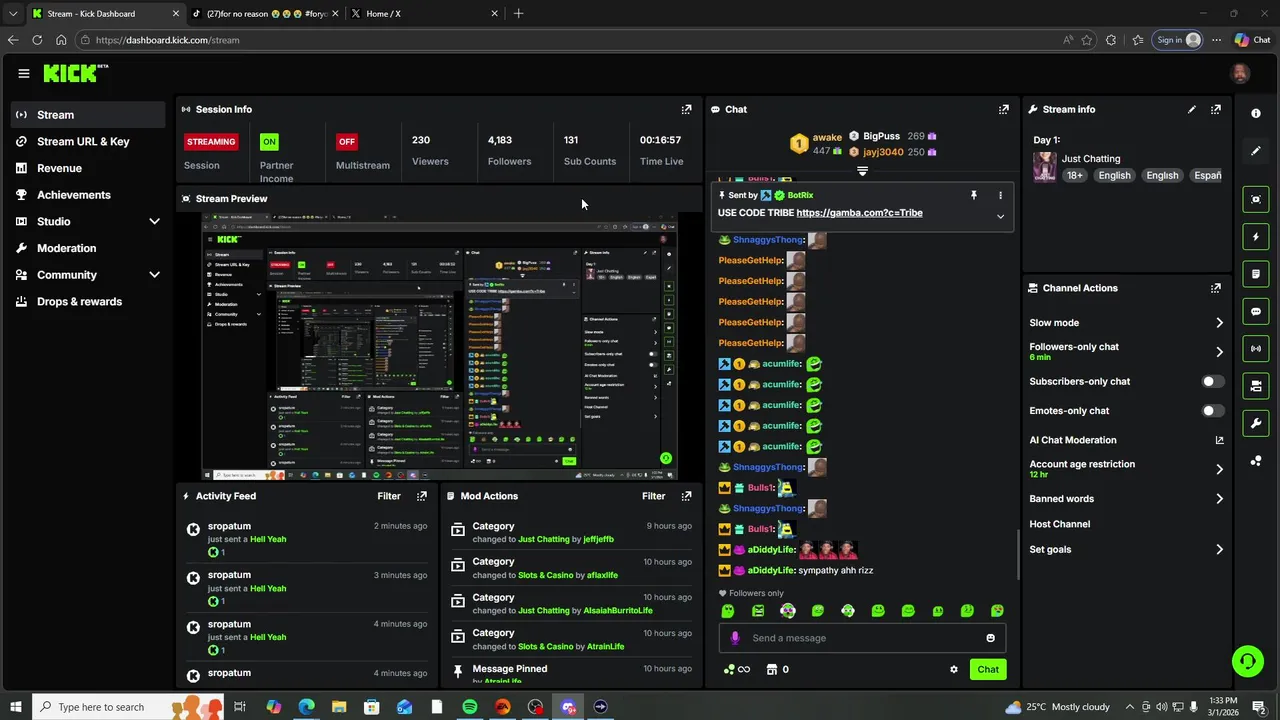Click the shop icon below message box
The image size is (1280, 720).
coord(772,669)
